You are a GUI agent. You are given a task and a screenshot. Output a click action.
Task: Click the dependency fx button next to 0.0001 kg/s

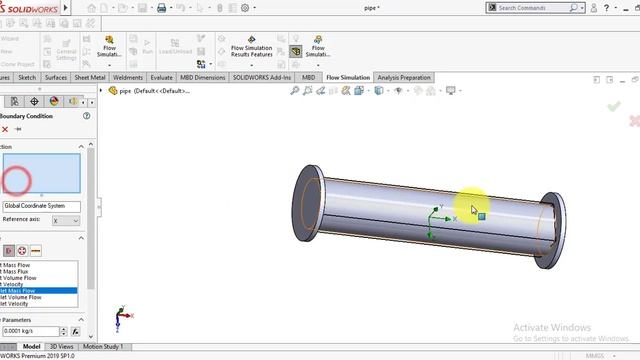76,331
